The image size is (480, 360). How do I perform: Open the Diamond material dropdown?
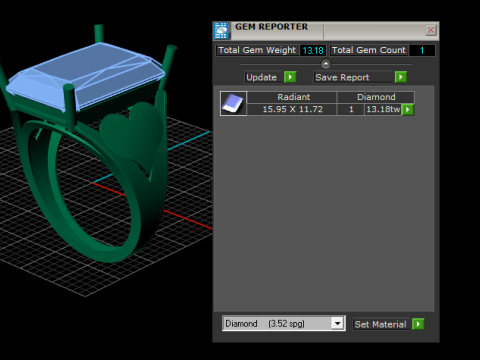337,323
